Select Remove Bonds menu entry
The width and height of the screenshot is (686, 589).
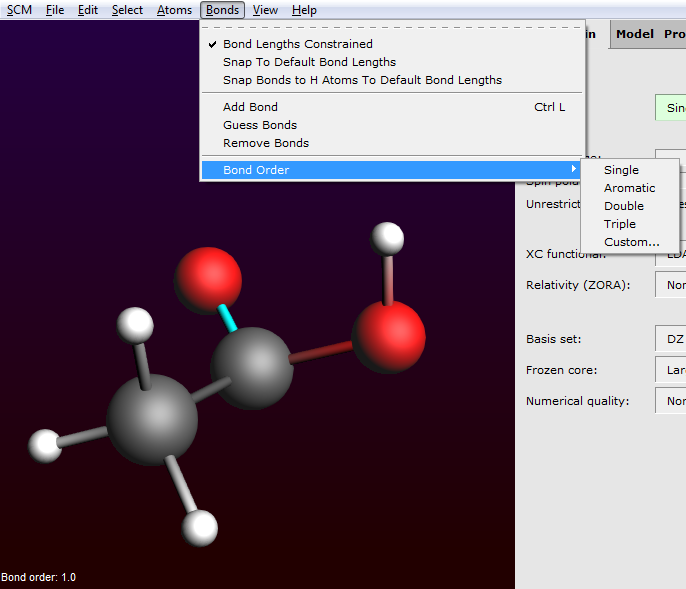pos(392,143)
